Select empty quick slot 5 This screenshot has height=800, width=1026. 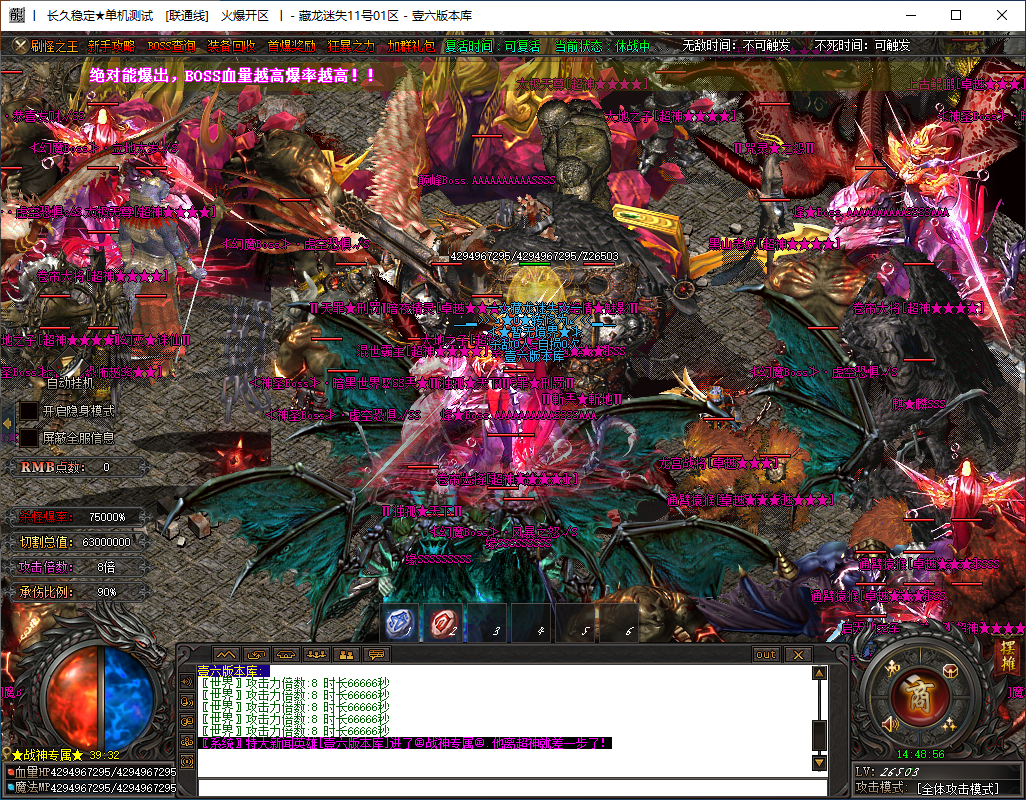click(x=575, y=622)
